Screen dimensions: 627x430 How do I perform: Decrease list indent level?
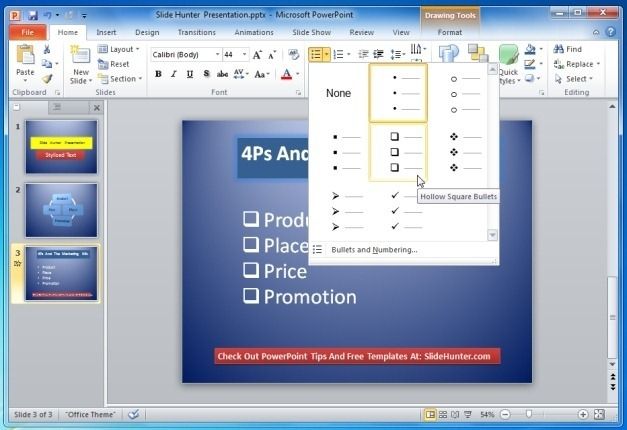[x=363, y=54]
